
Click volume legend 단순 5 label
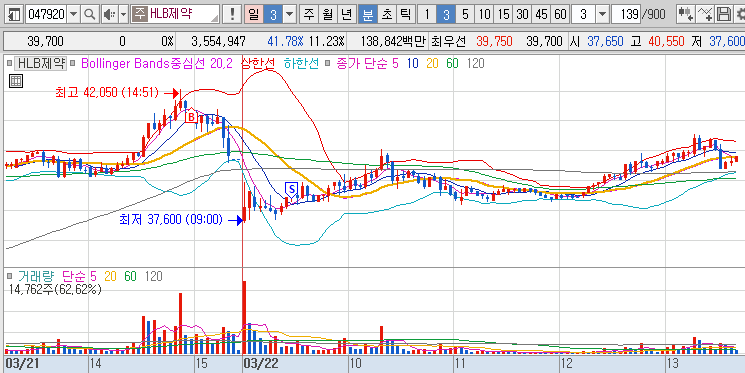[x=80, y=276]
